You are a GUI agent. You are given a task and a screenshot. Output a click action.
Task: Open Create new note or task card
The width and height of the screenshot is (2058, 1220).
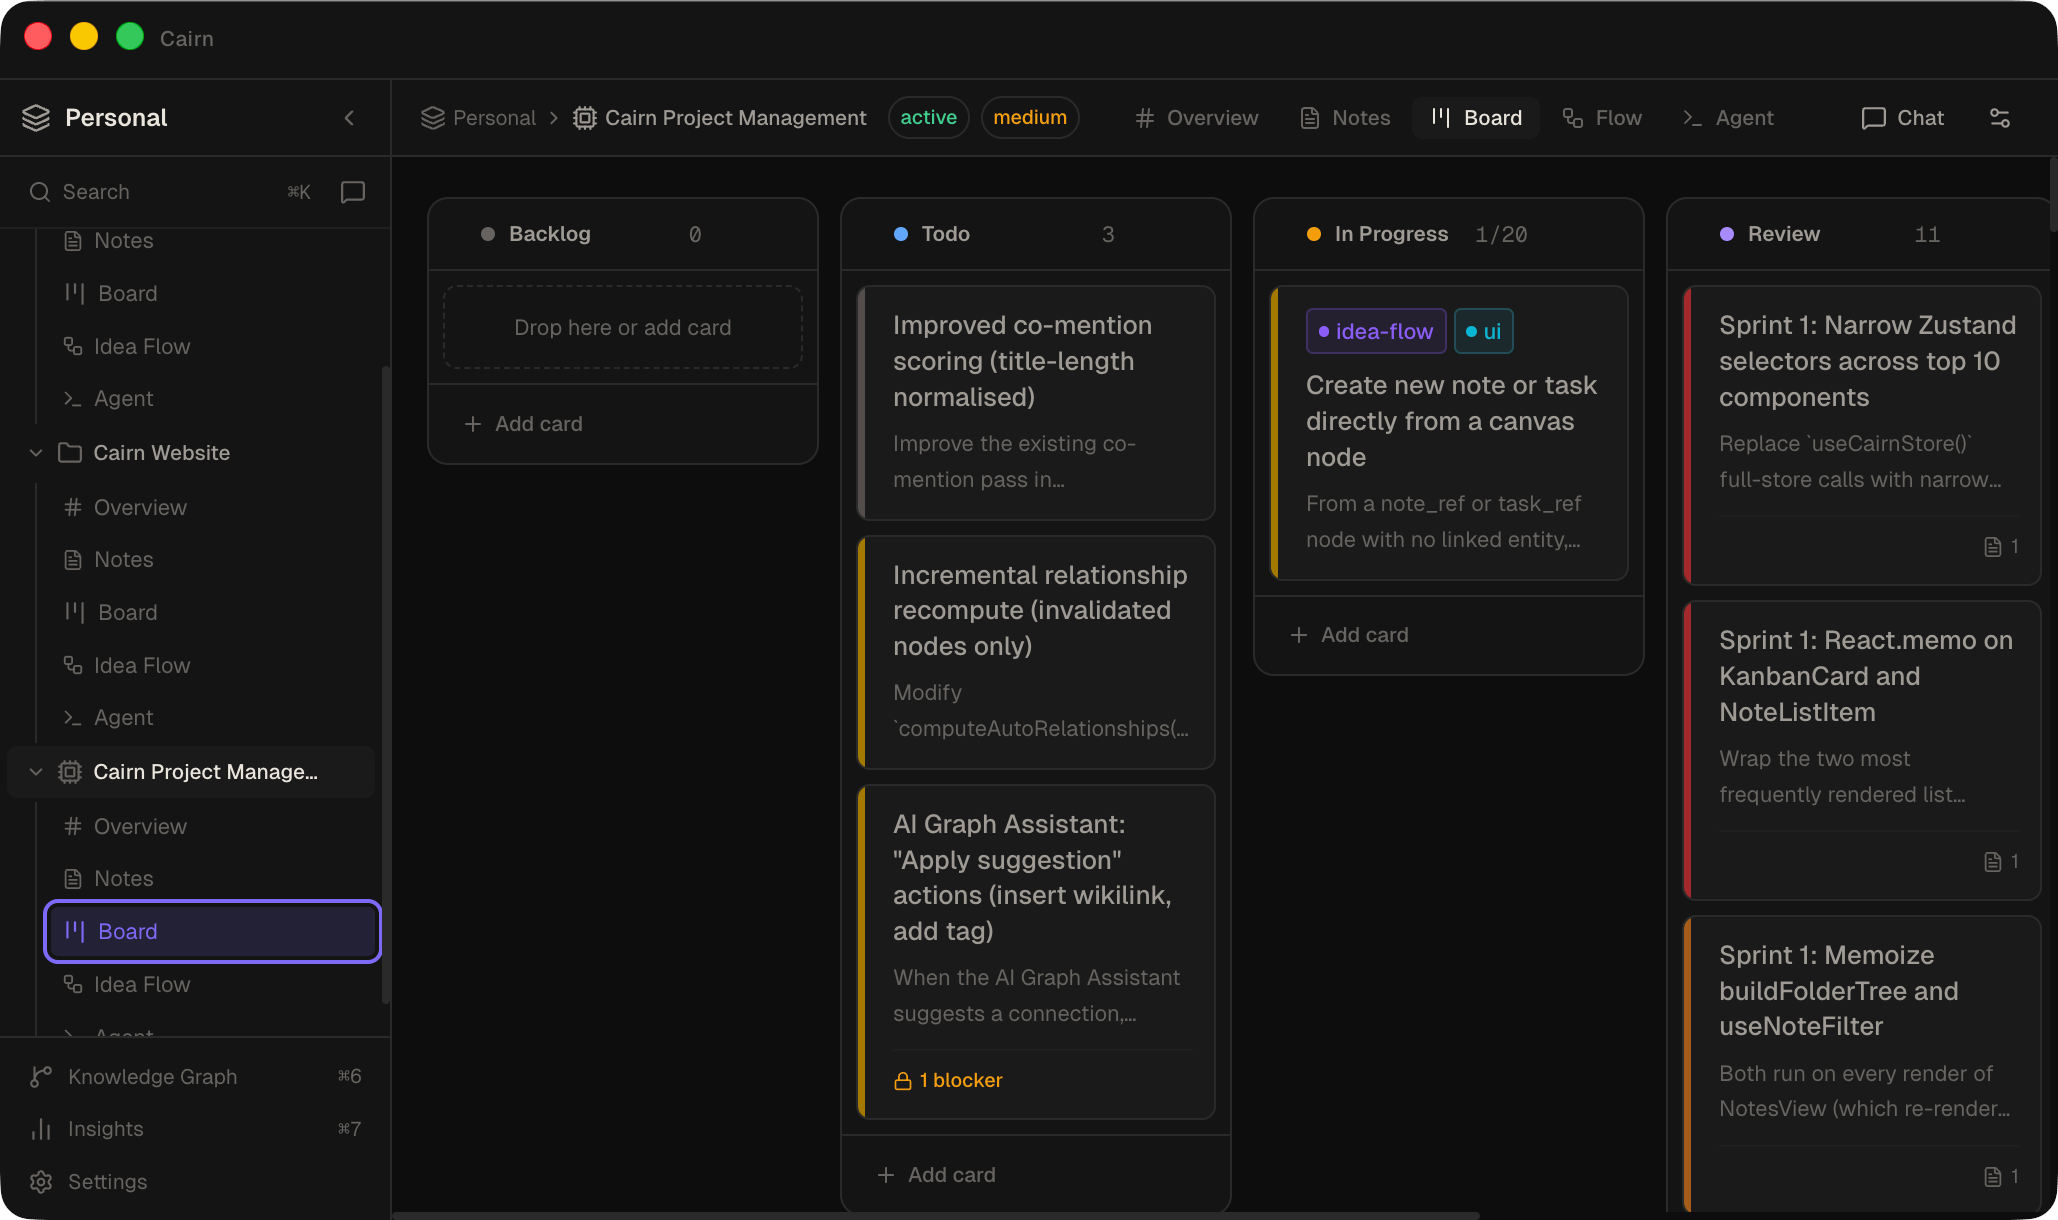pyautogui.click(x=1449, y=433)
